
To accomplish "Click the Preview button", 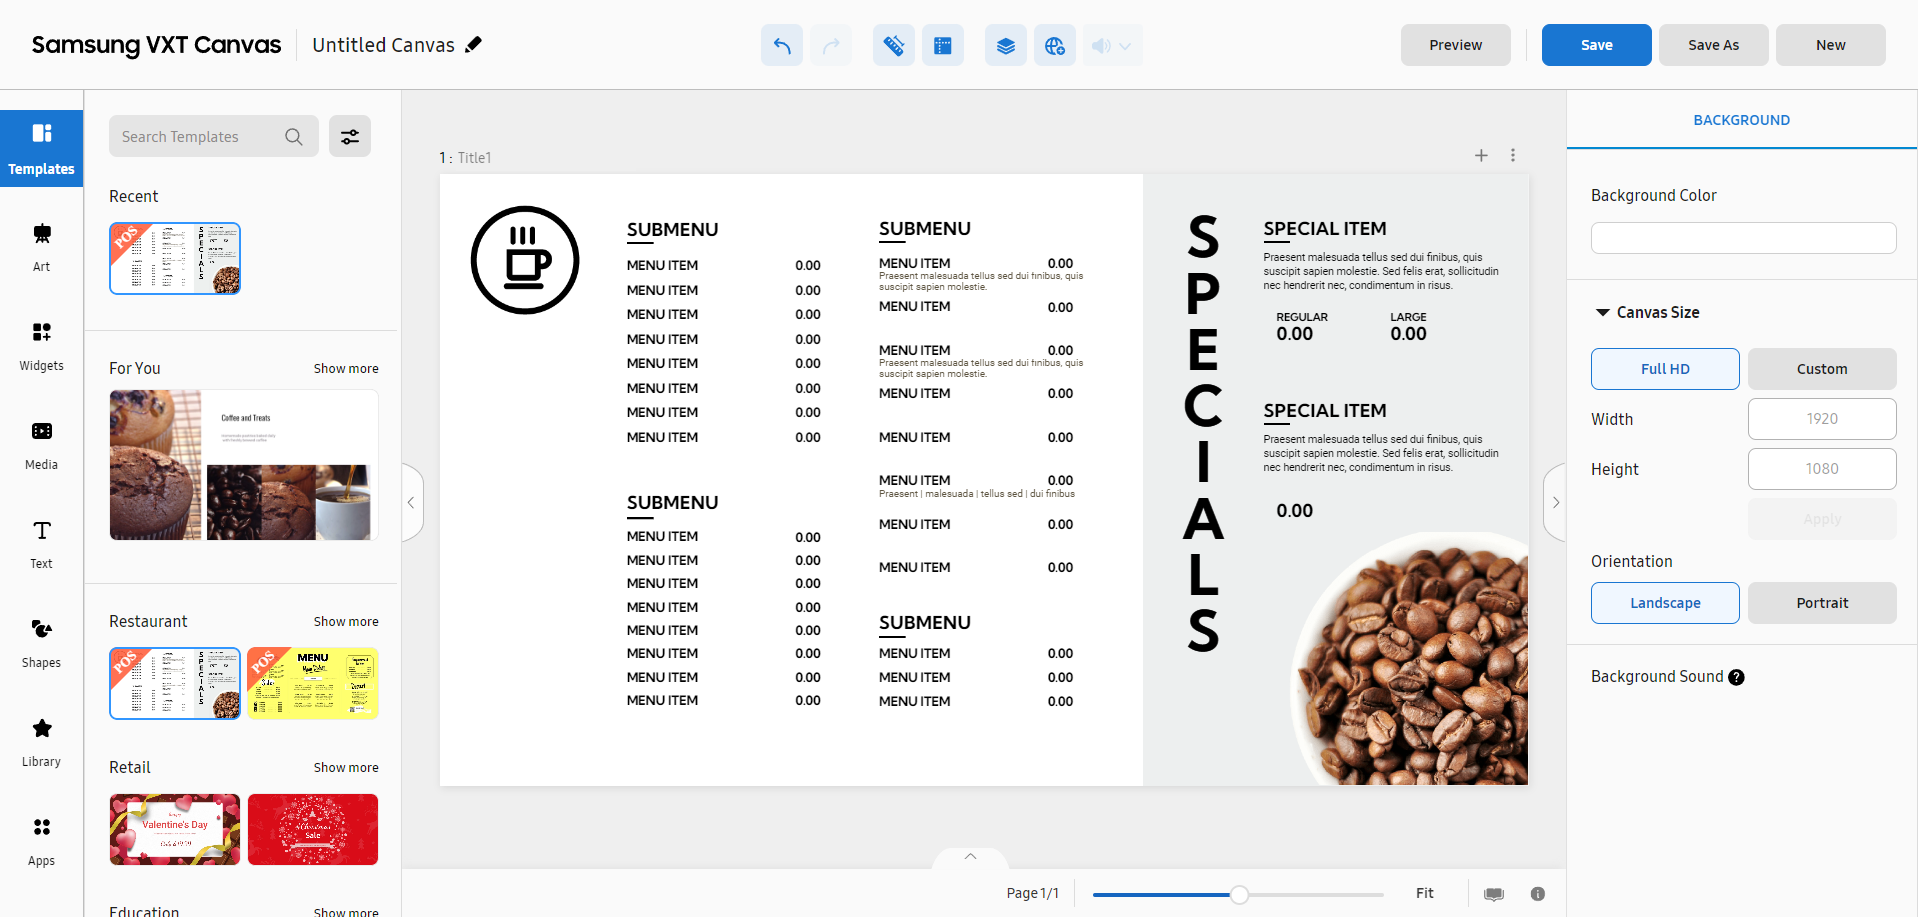I will click(1455, 45).
